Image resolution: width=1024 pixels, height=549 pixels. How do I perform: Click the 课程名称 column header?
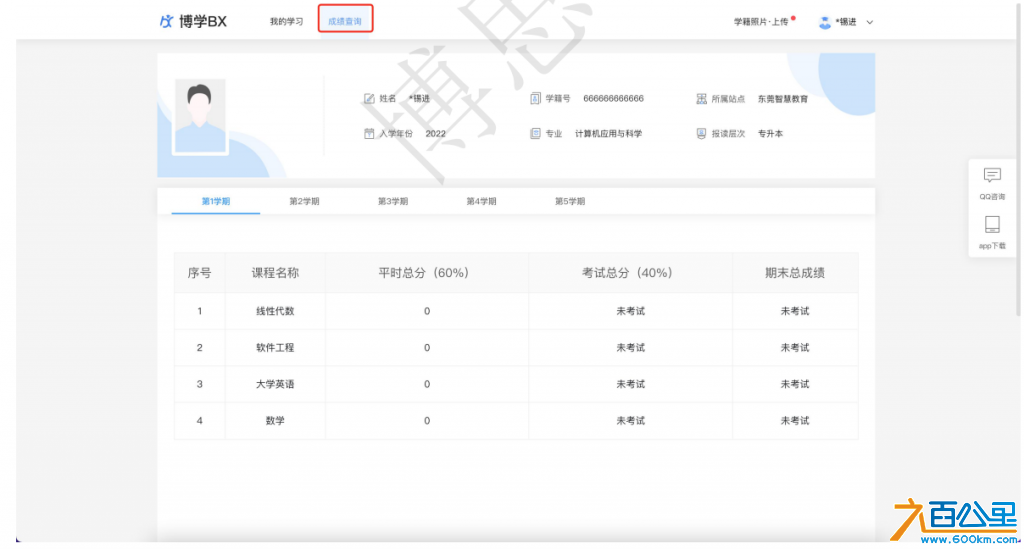point(275,273)
